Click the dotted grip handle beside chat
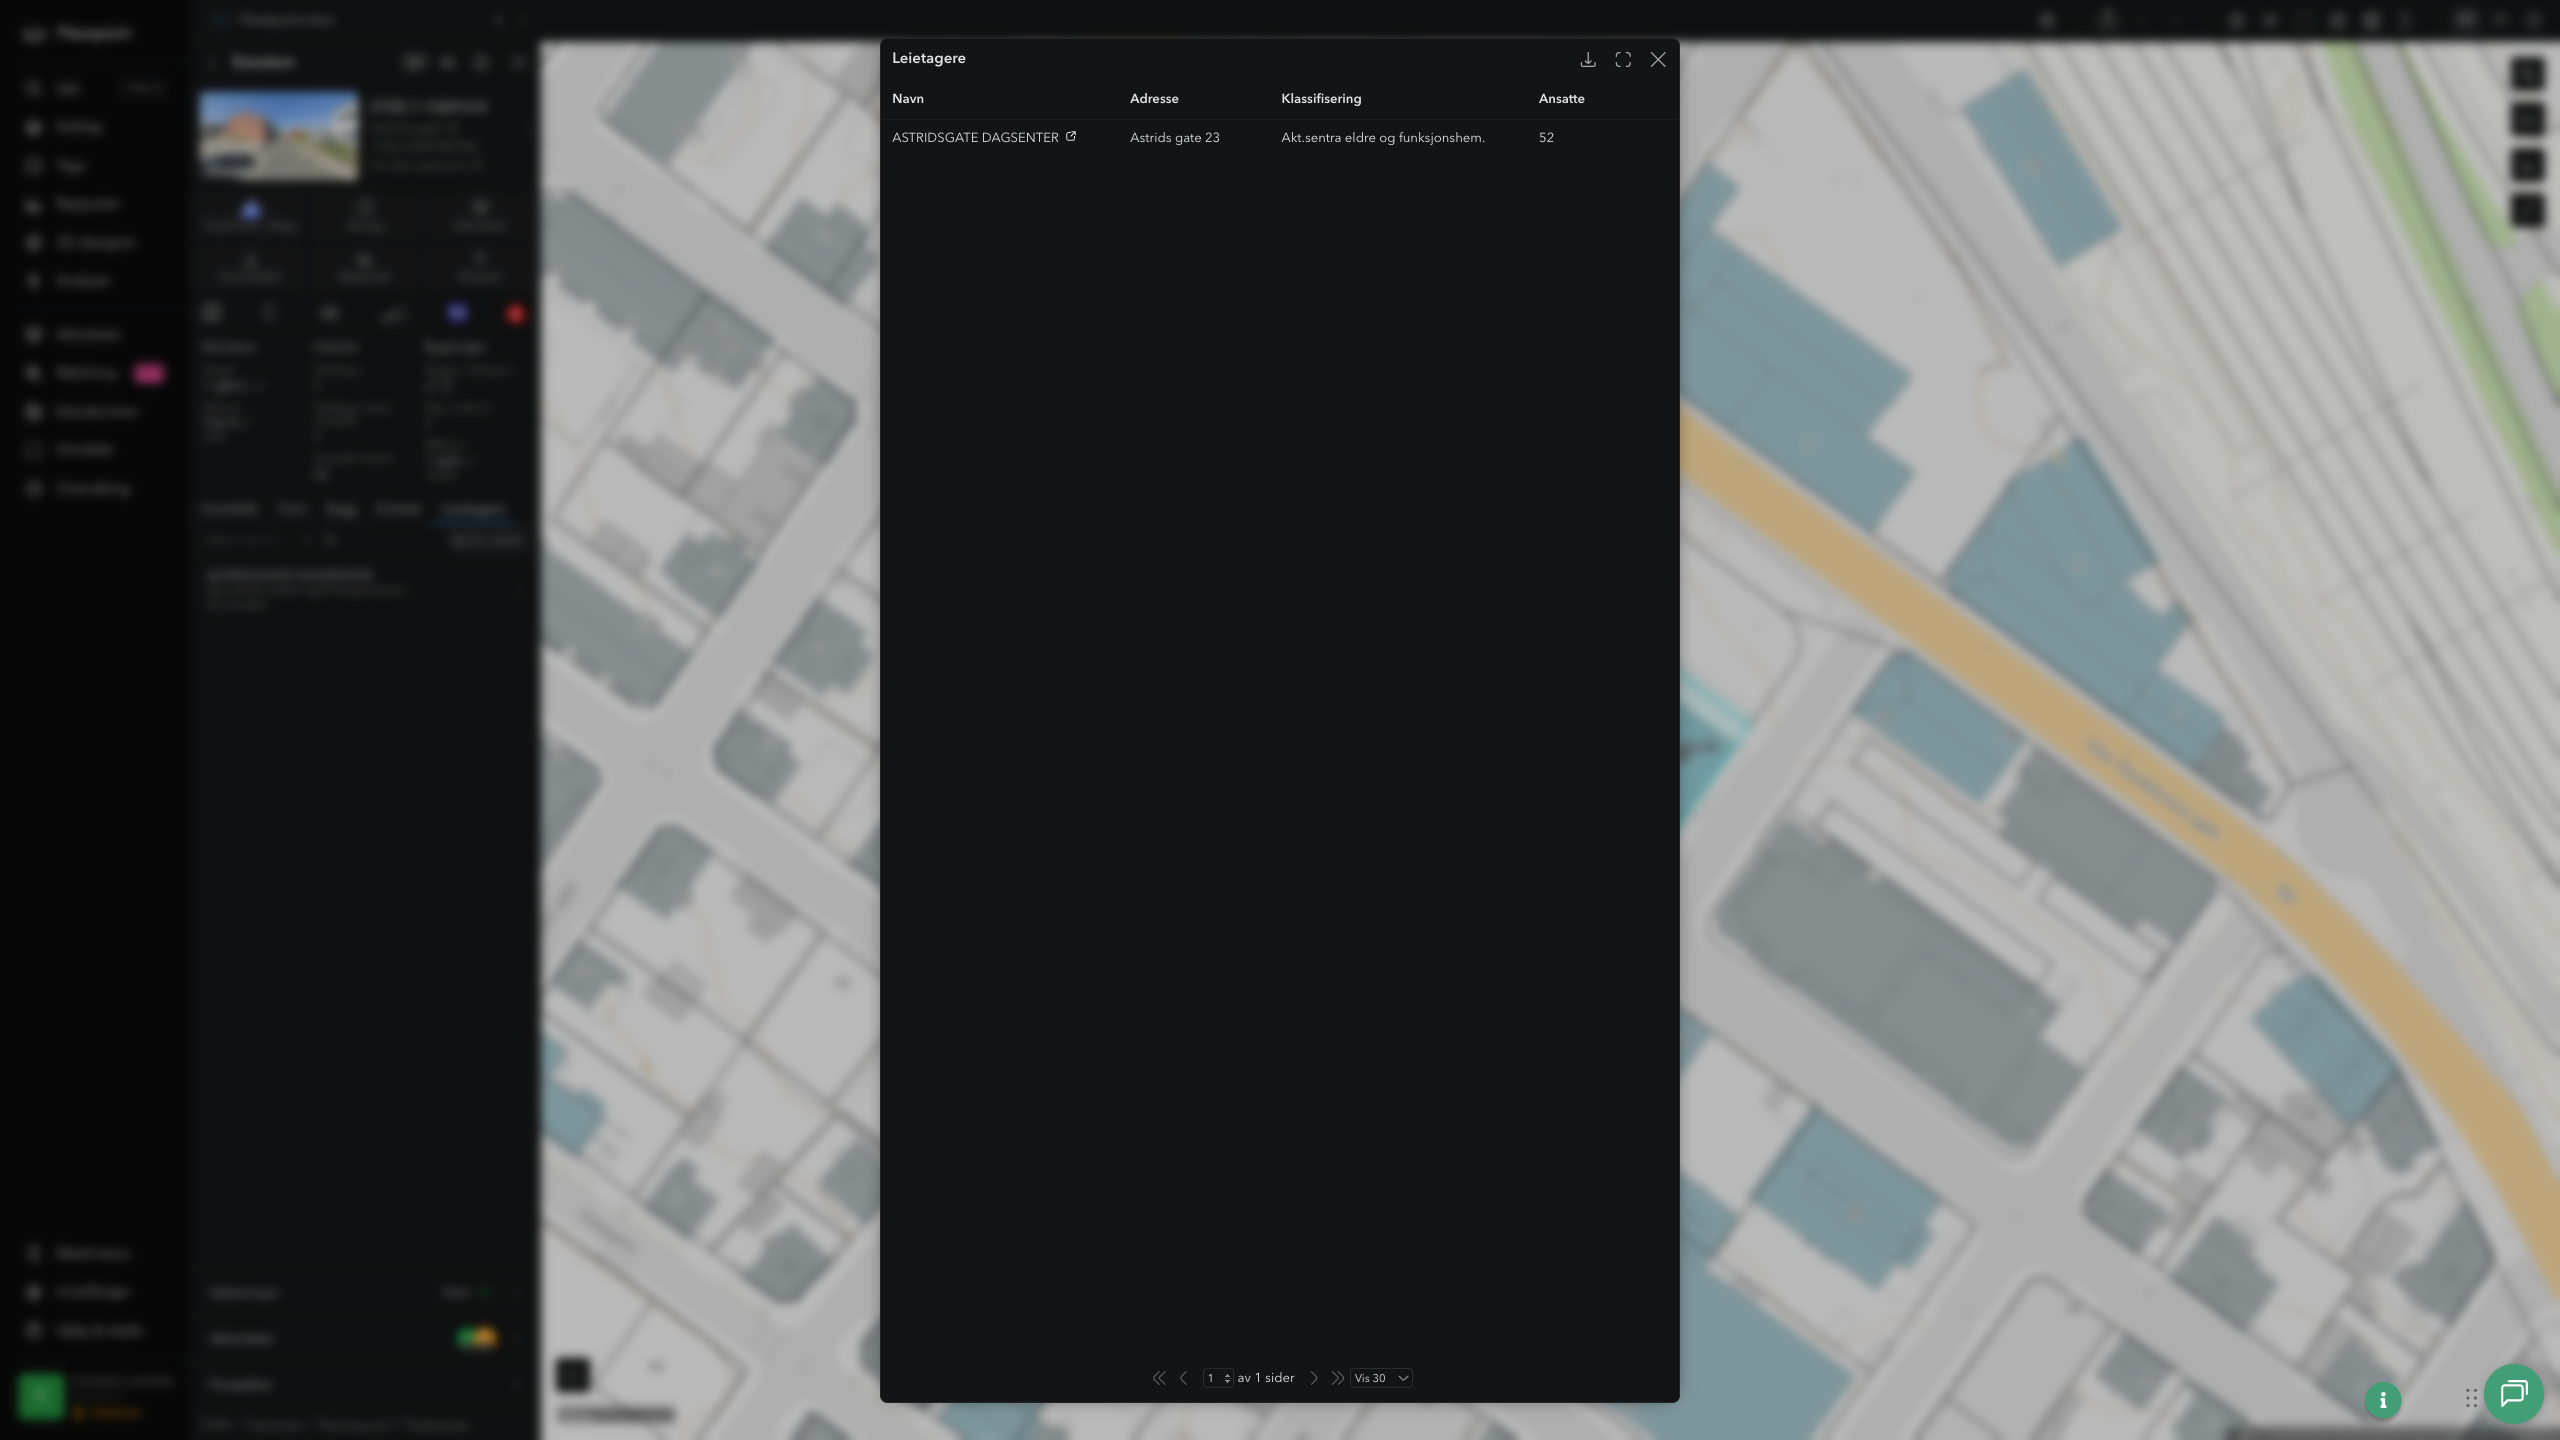The image size is (2560, 1440). [x=2471, y=1398]
